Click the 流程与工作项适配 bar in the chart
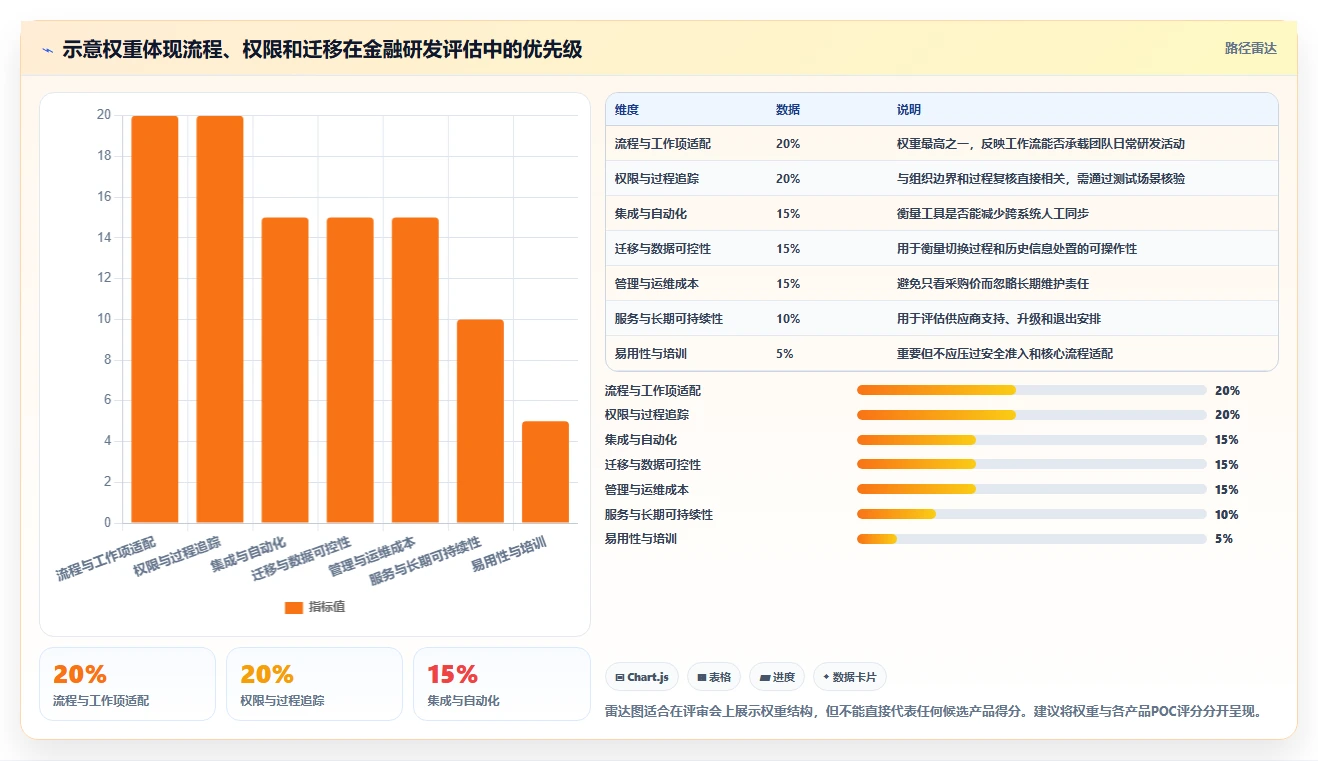 (x=155, y=319)
